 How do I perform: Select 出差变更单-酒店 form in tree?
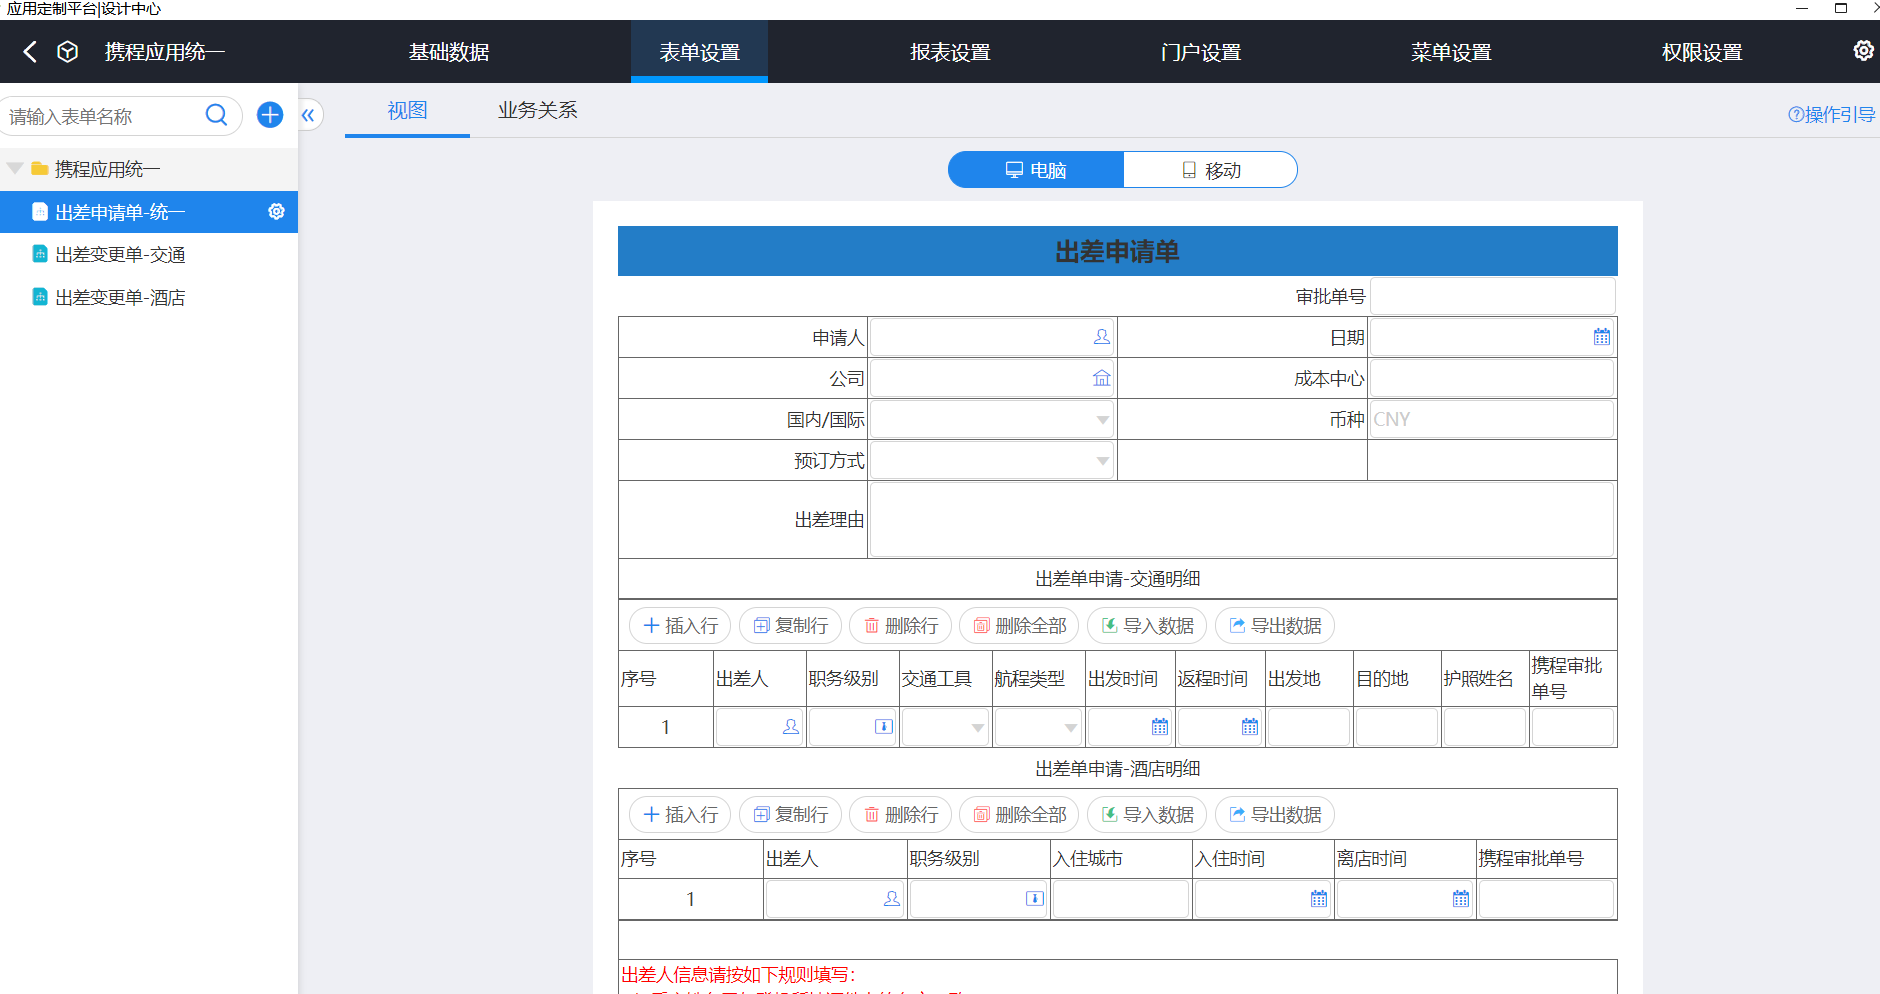(120, 298)
